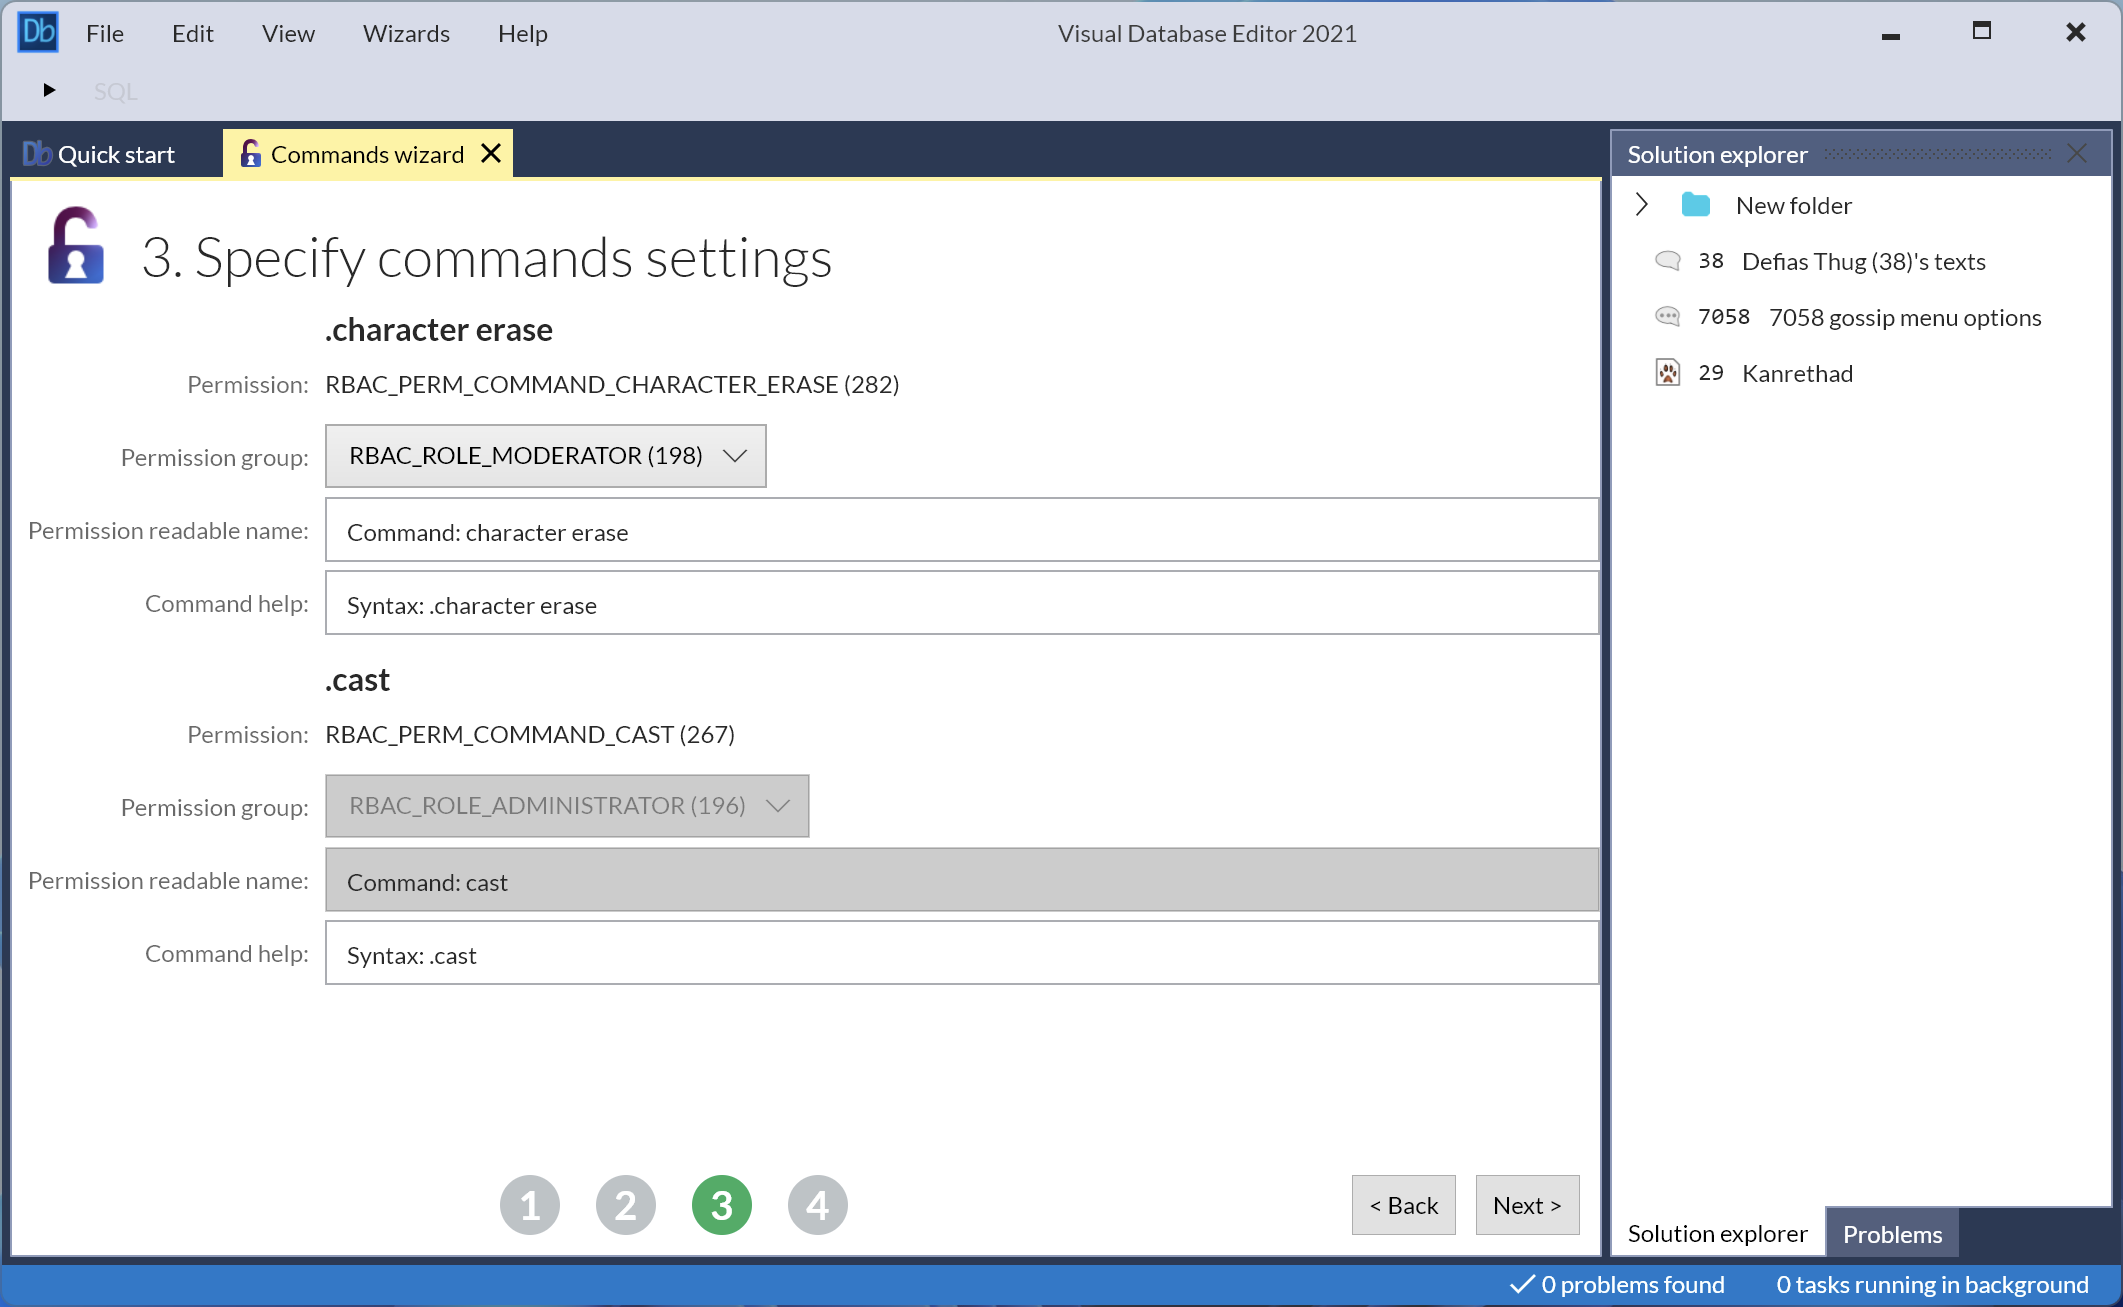Close the Commands wizard tab
Viewport: 2123px width, 1307px height.
[490, 153]
